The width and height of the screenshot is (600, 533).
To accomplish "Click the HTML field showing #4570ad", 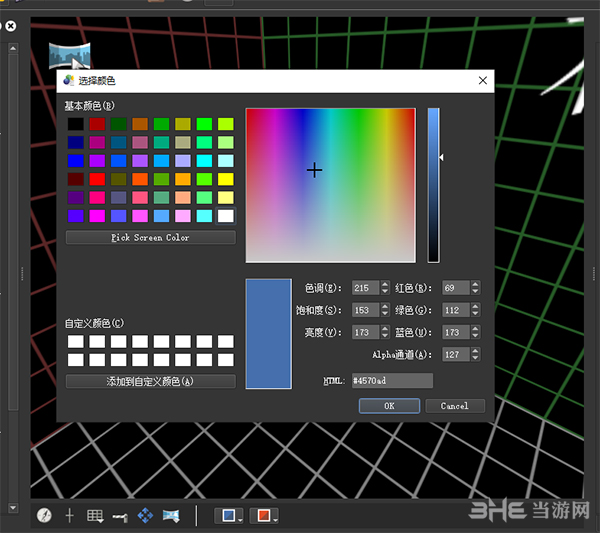I will [392, 381].
